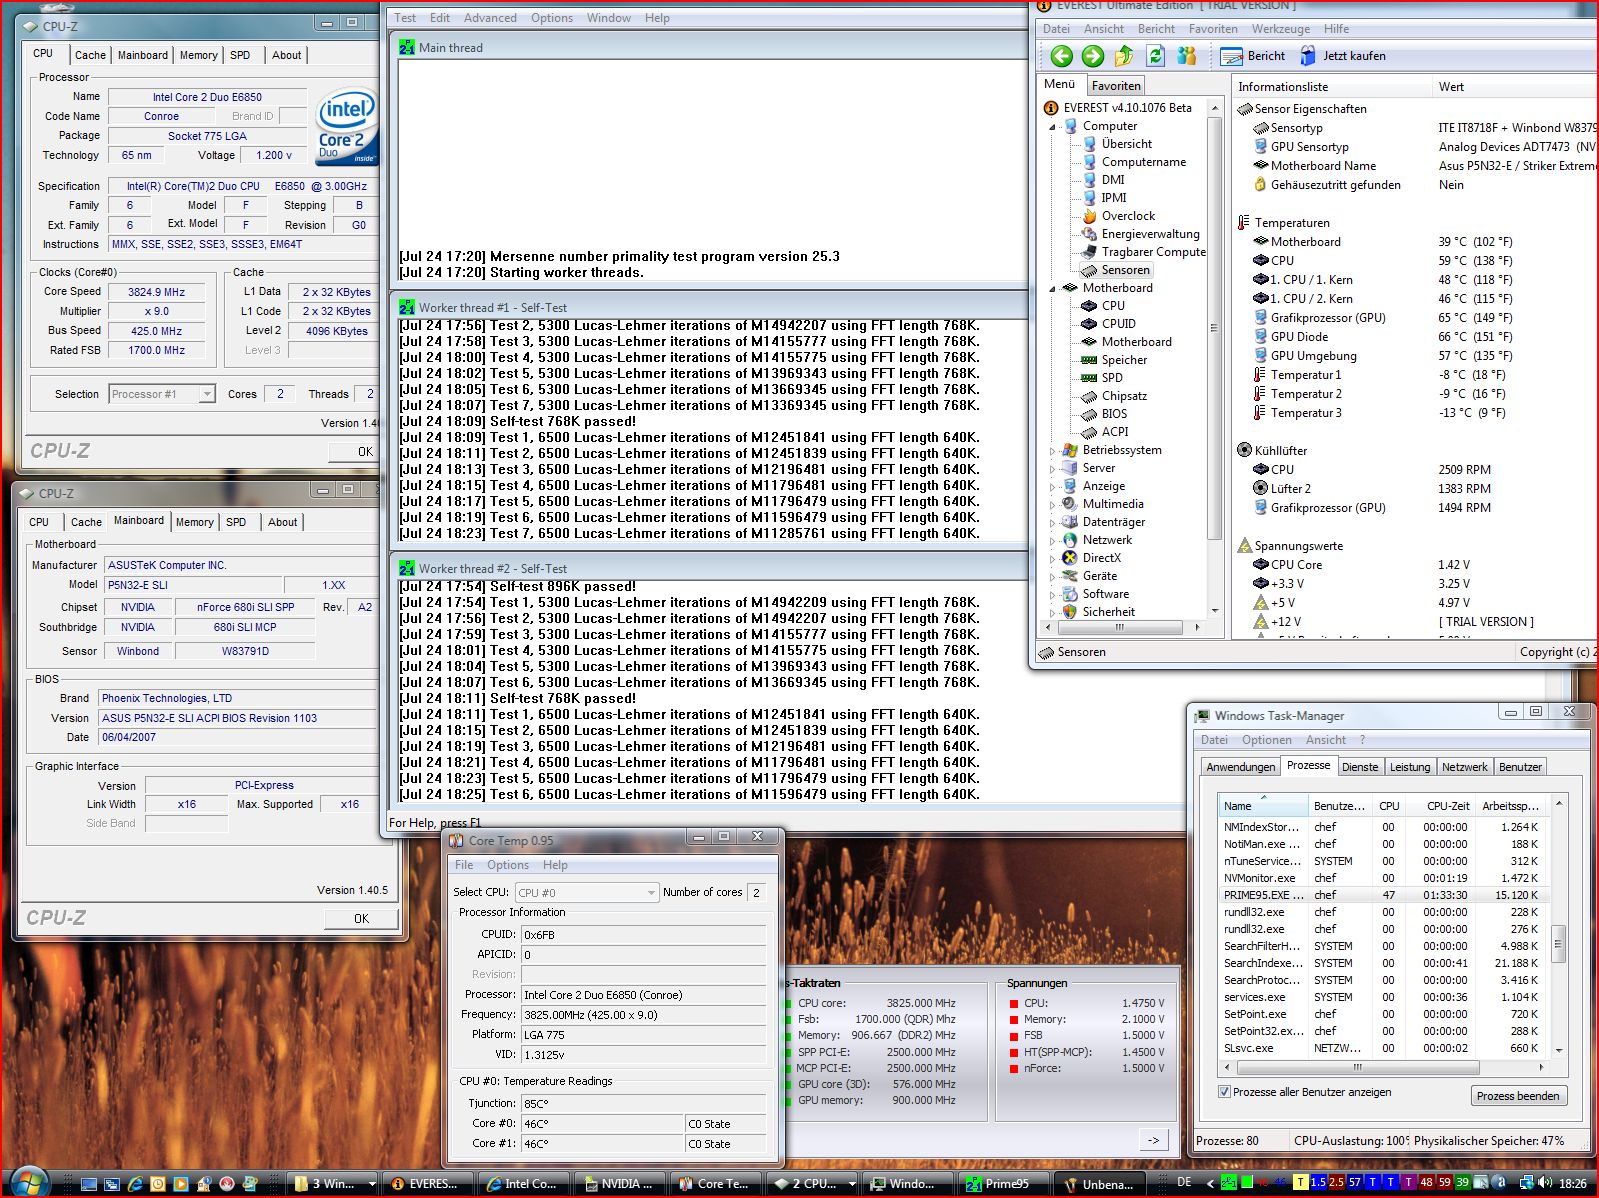
Task: Collapse the Computer node in EVEREST tree
Action: 1053,127
